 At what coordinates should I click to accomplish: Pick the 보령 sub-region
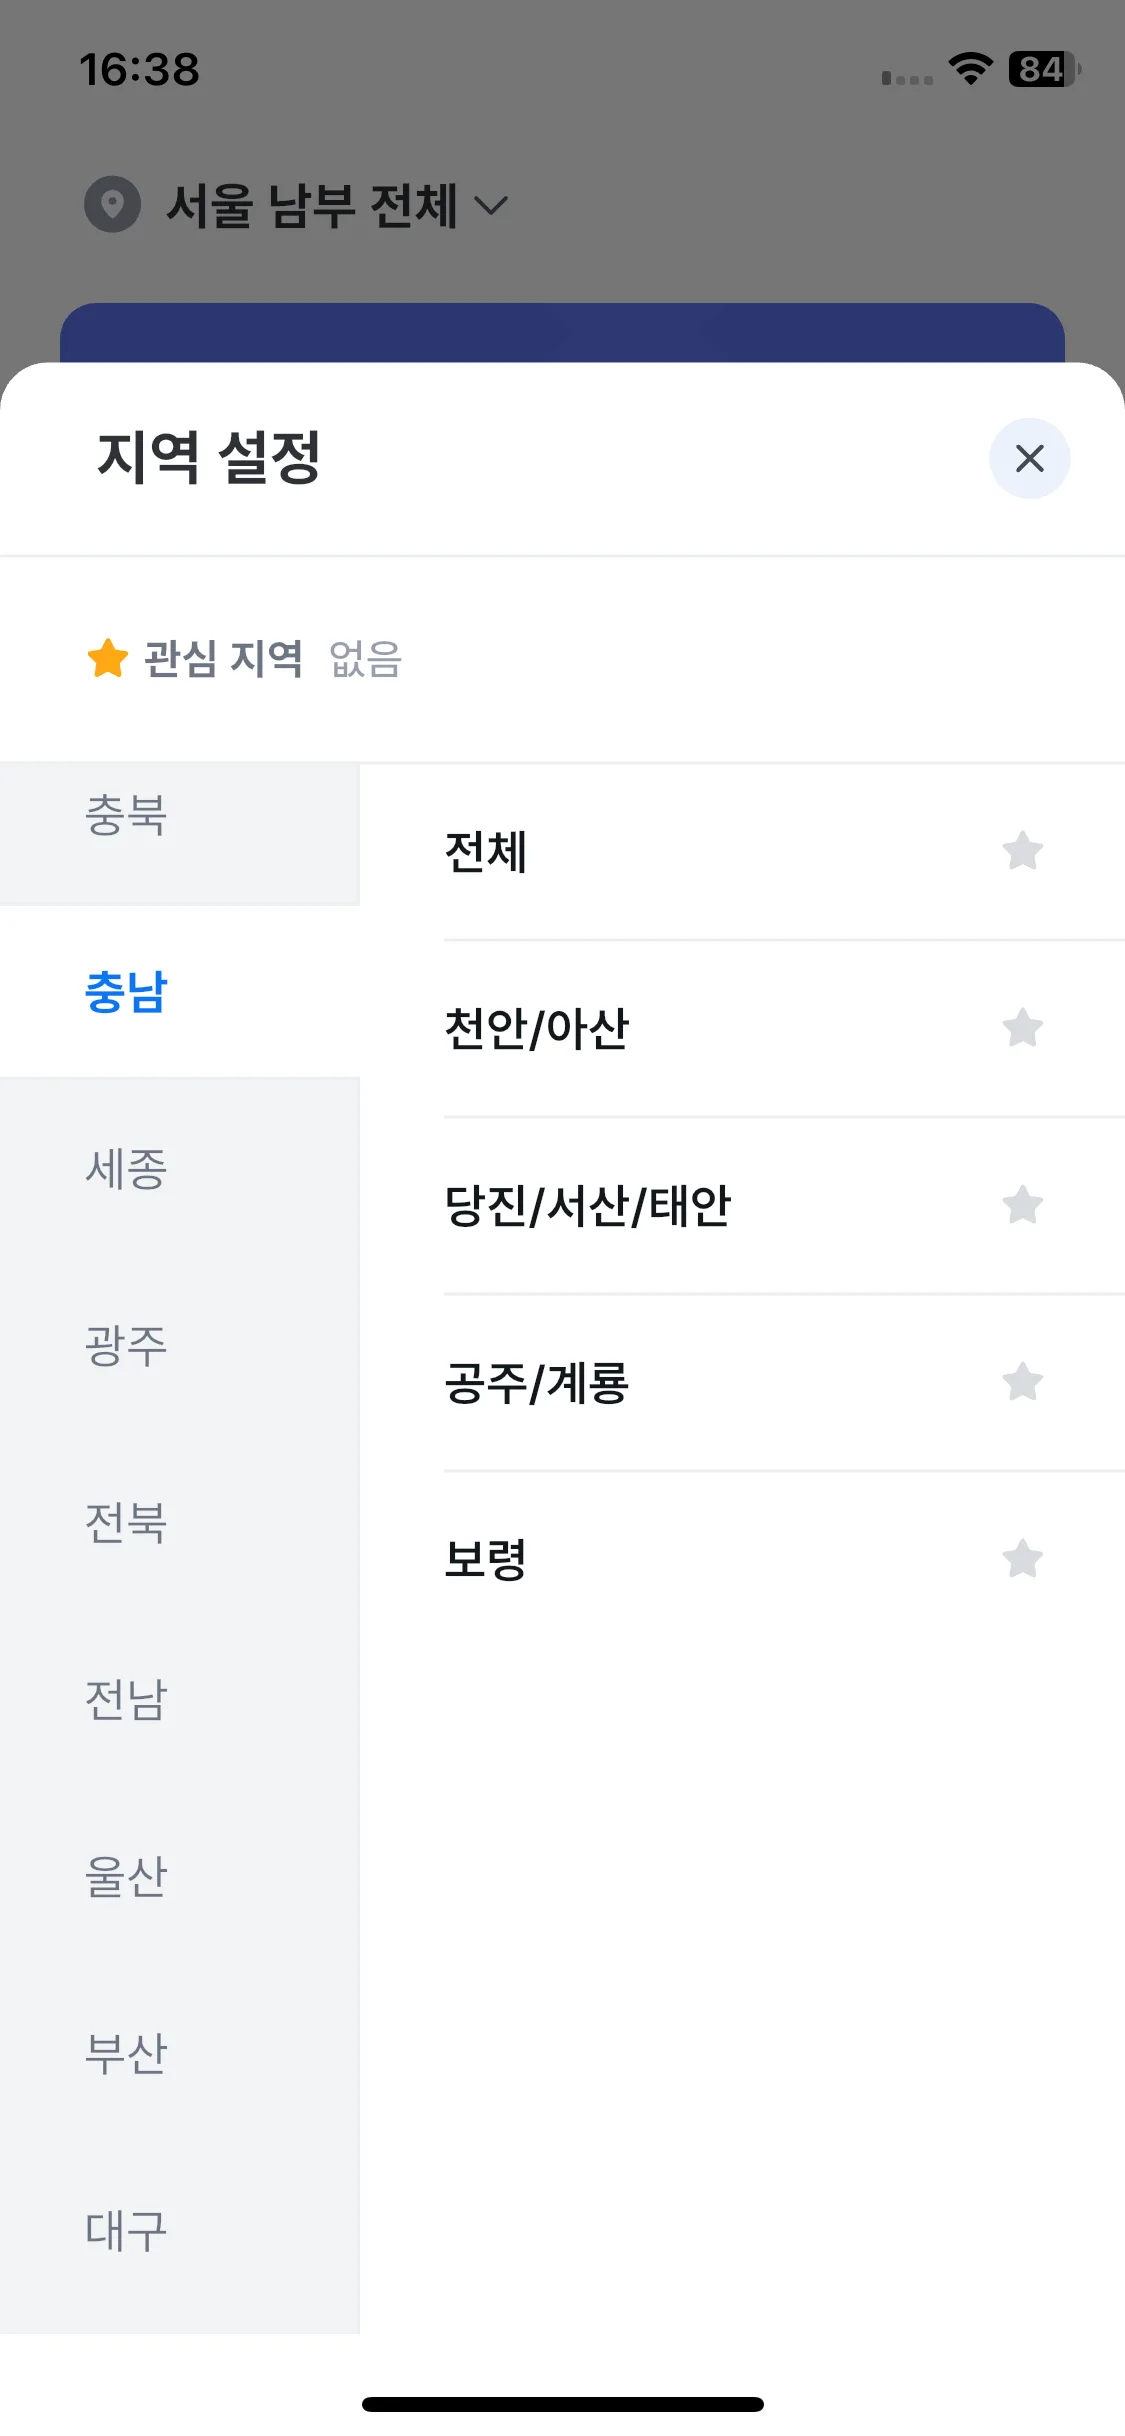point(784,1559)
